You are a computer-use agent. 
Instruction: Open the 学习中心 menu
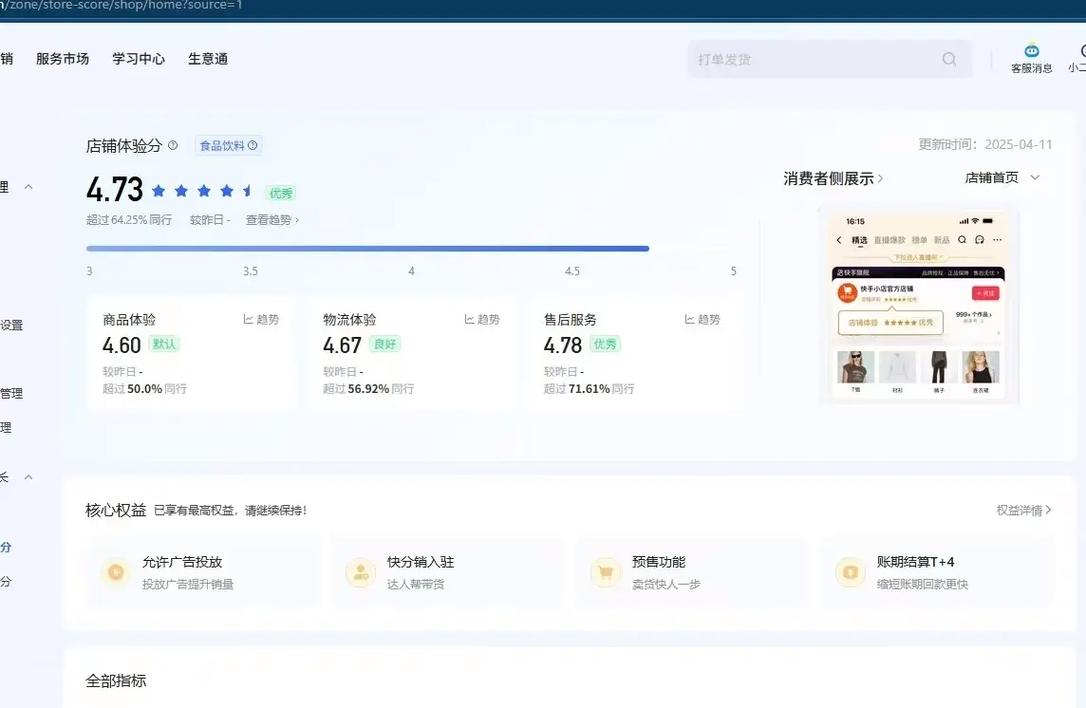click(x=138, y=58)
